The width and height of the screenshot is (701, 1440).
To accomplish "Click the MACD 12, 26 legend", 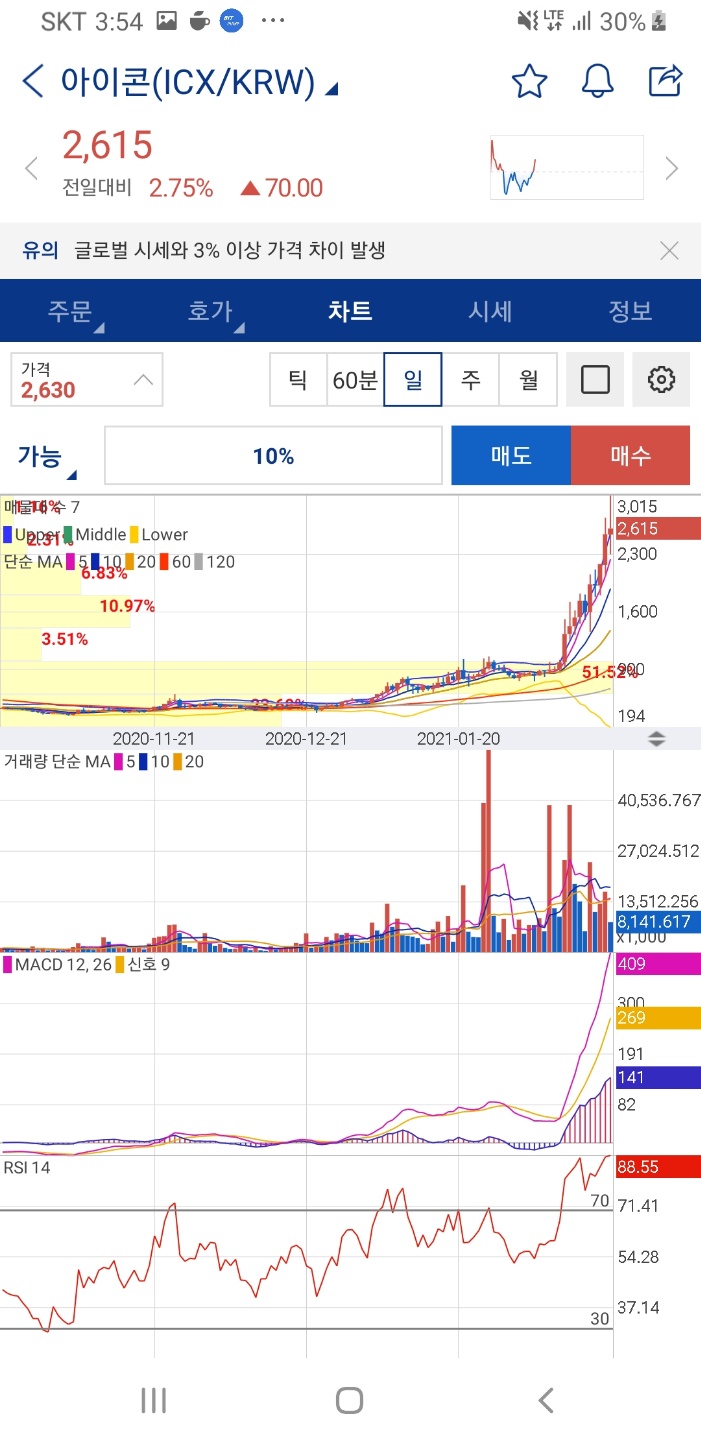I will [x=59, y=965].
